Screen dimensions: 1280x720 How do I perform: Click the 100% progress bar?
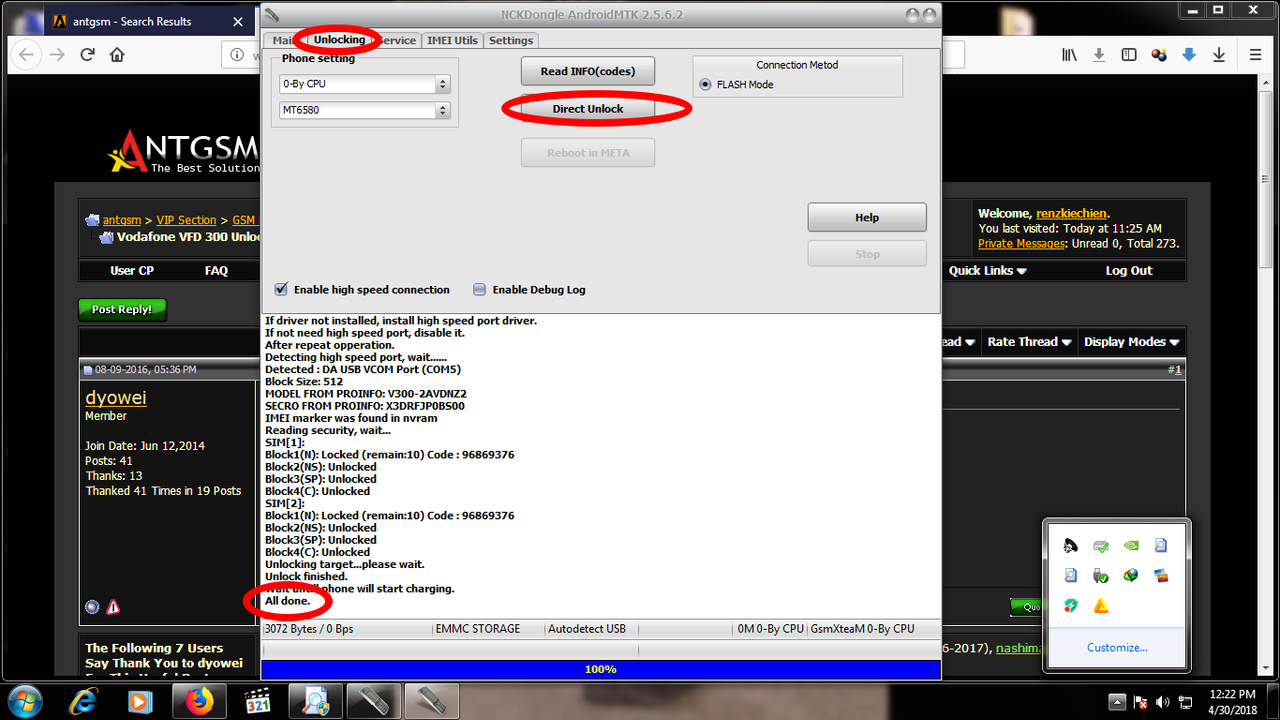tap(600, 668)
